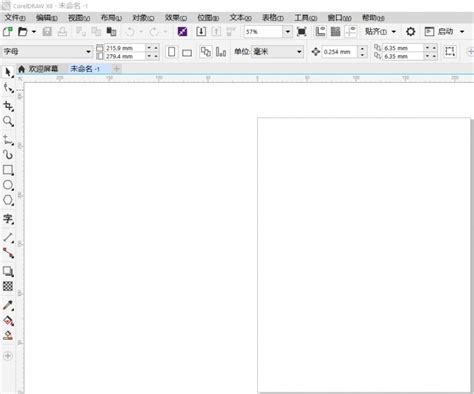
Task: Open the 帮助 (Help) menu
Action: point(373,18)
